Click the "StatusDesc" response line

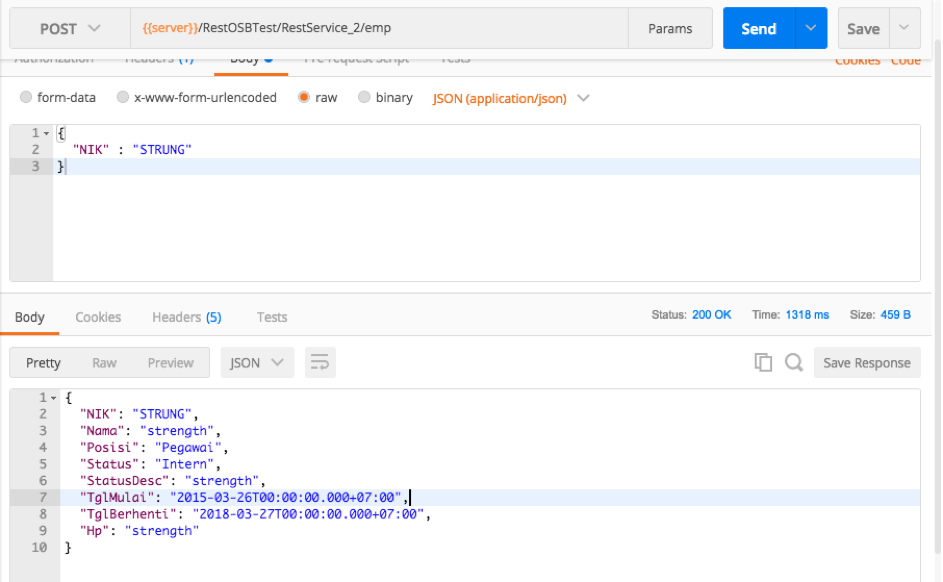click(490, 481)
